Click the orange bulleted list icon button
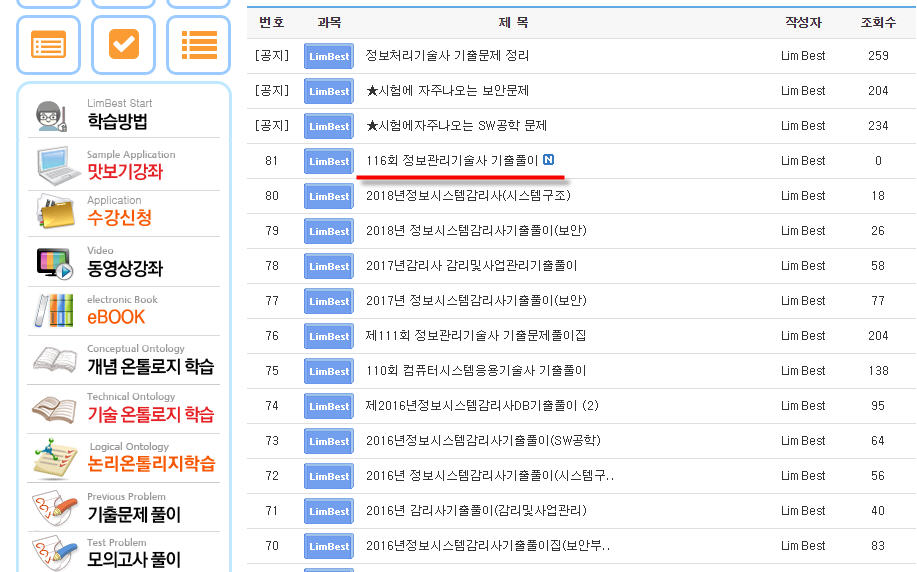 [198, 45]
